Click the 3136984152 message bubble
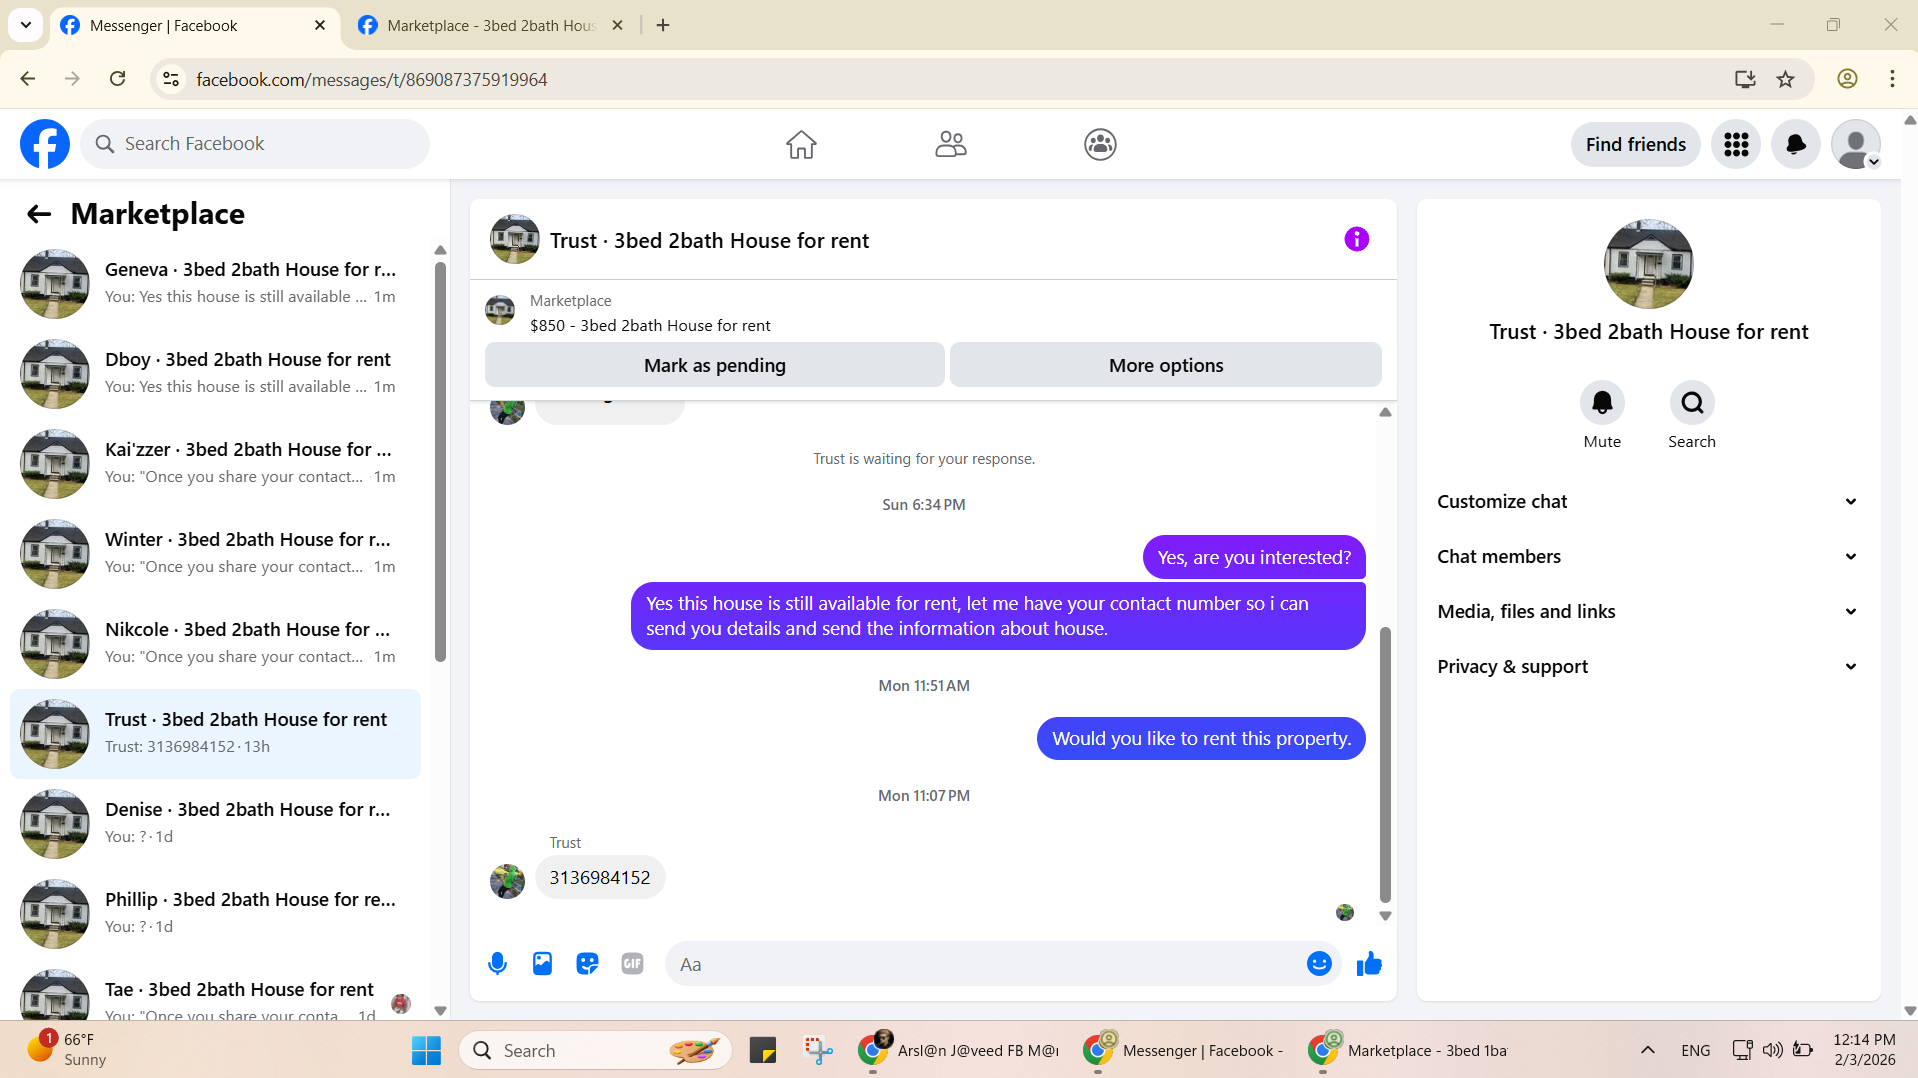 600,877
